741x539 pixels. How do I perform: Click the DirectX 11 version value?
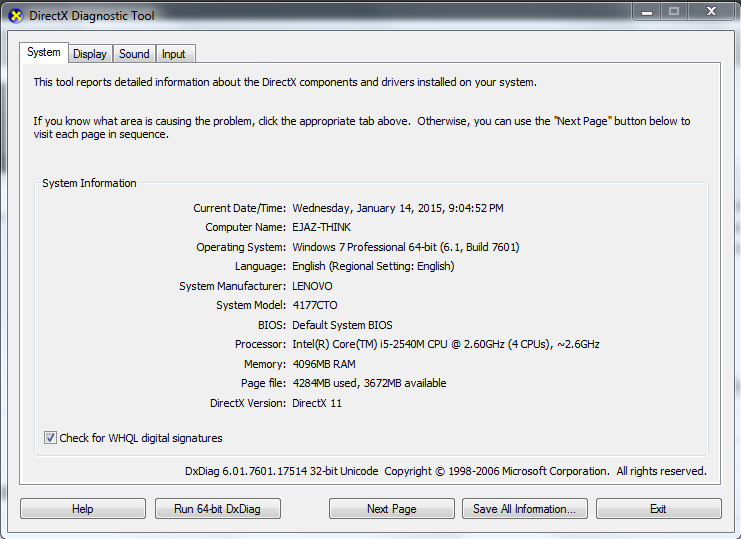[317, 403]
